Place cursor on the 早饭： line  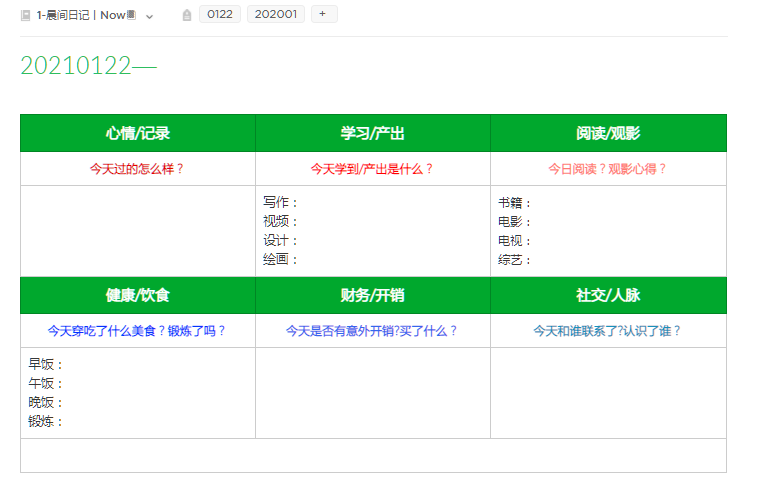[x=46, y=364]
